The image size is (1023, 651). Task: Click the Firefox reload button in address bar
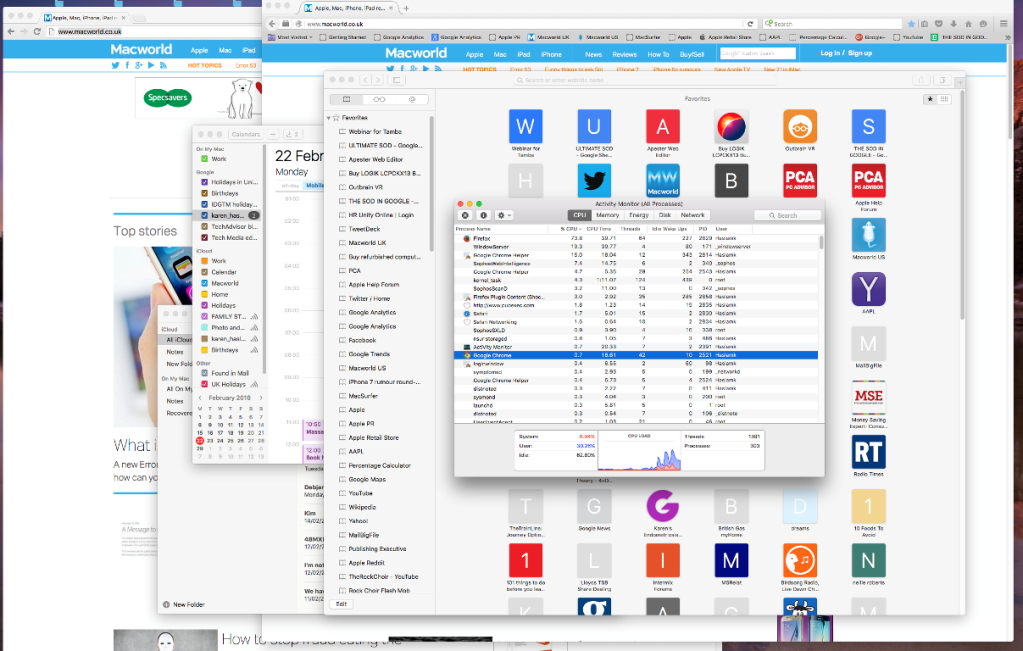pos(750,23)
